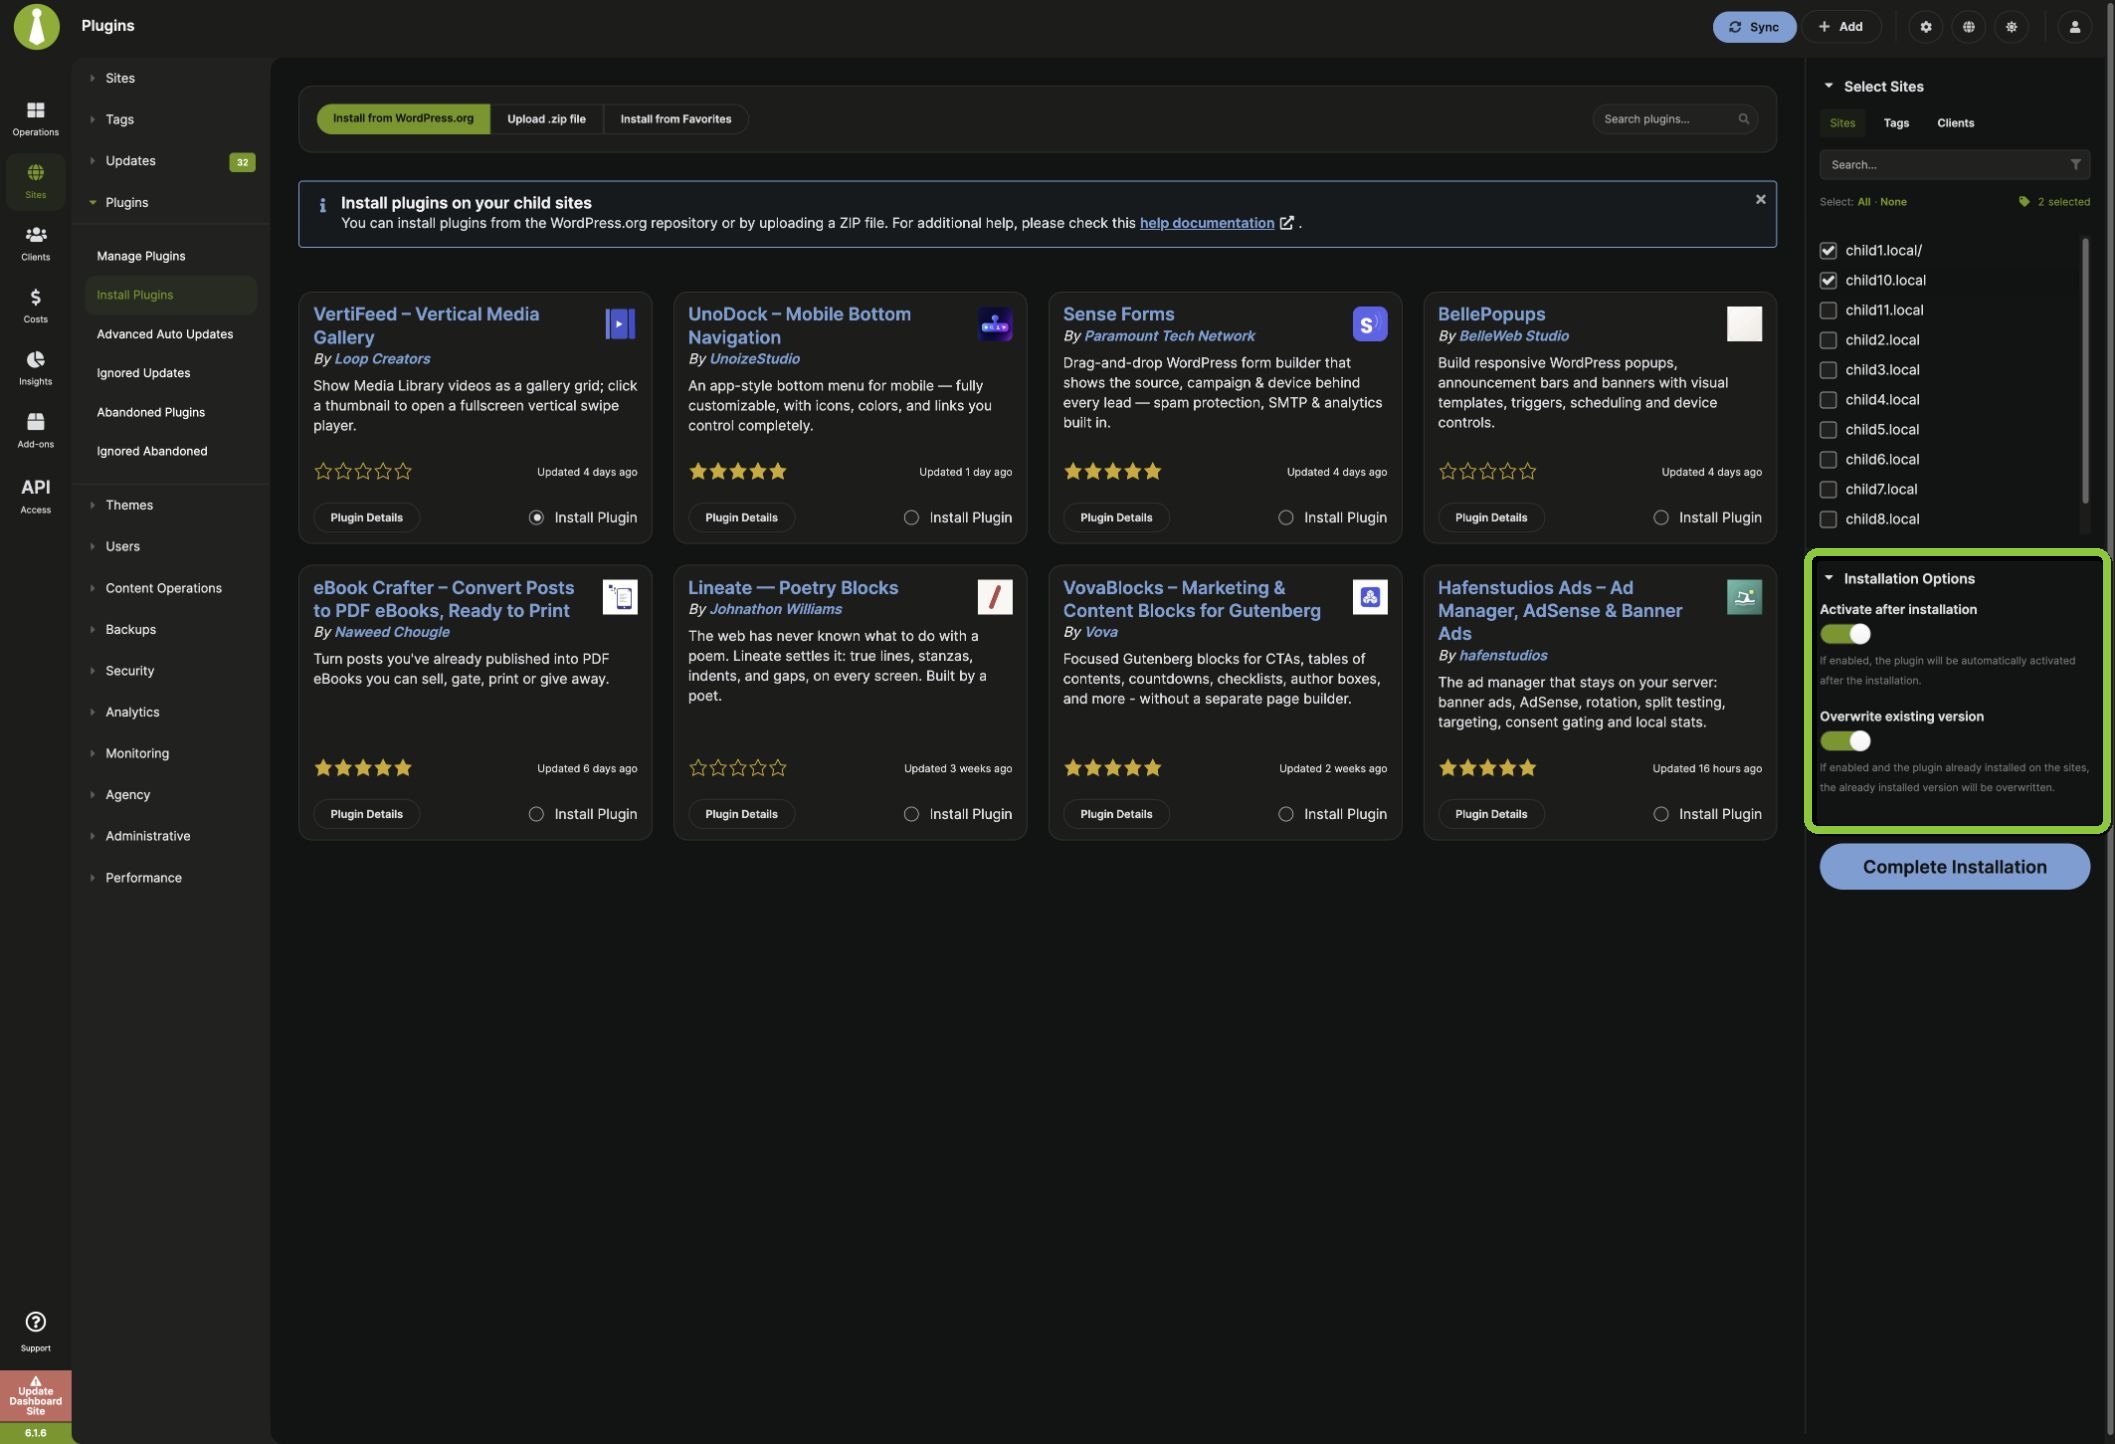The width and height of the screenshot is (2115, 1444).
Task: Check the child11.local checkbox
Action: (x=1828, y=310)
